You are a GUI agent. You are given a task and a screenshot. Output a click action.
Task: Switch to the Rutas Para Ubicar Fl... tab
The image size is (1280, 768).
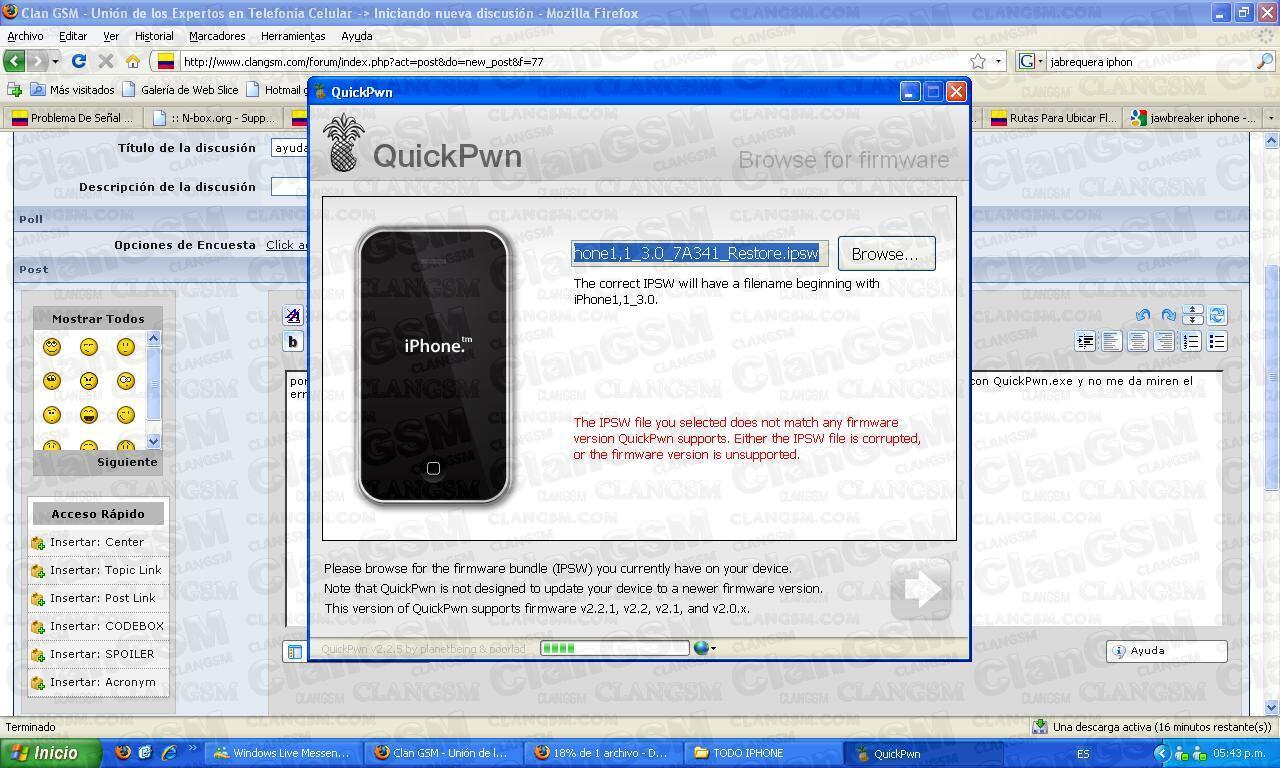[1053, 118]
